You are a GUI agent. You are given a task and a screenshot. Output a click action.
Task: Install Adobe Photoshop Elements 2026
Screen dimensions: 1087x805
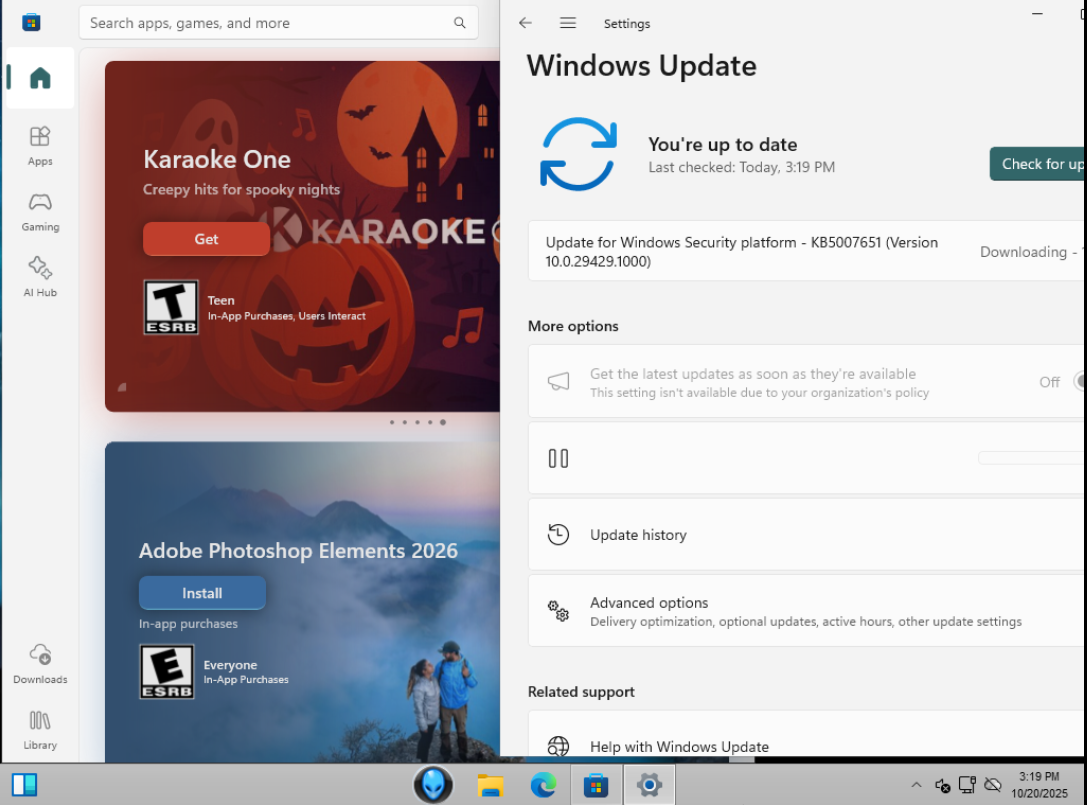[x=202, y=593]
